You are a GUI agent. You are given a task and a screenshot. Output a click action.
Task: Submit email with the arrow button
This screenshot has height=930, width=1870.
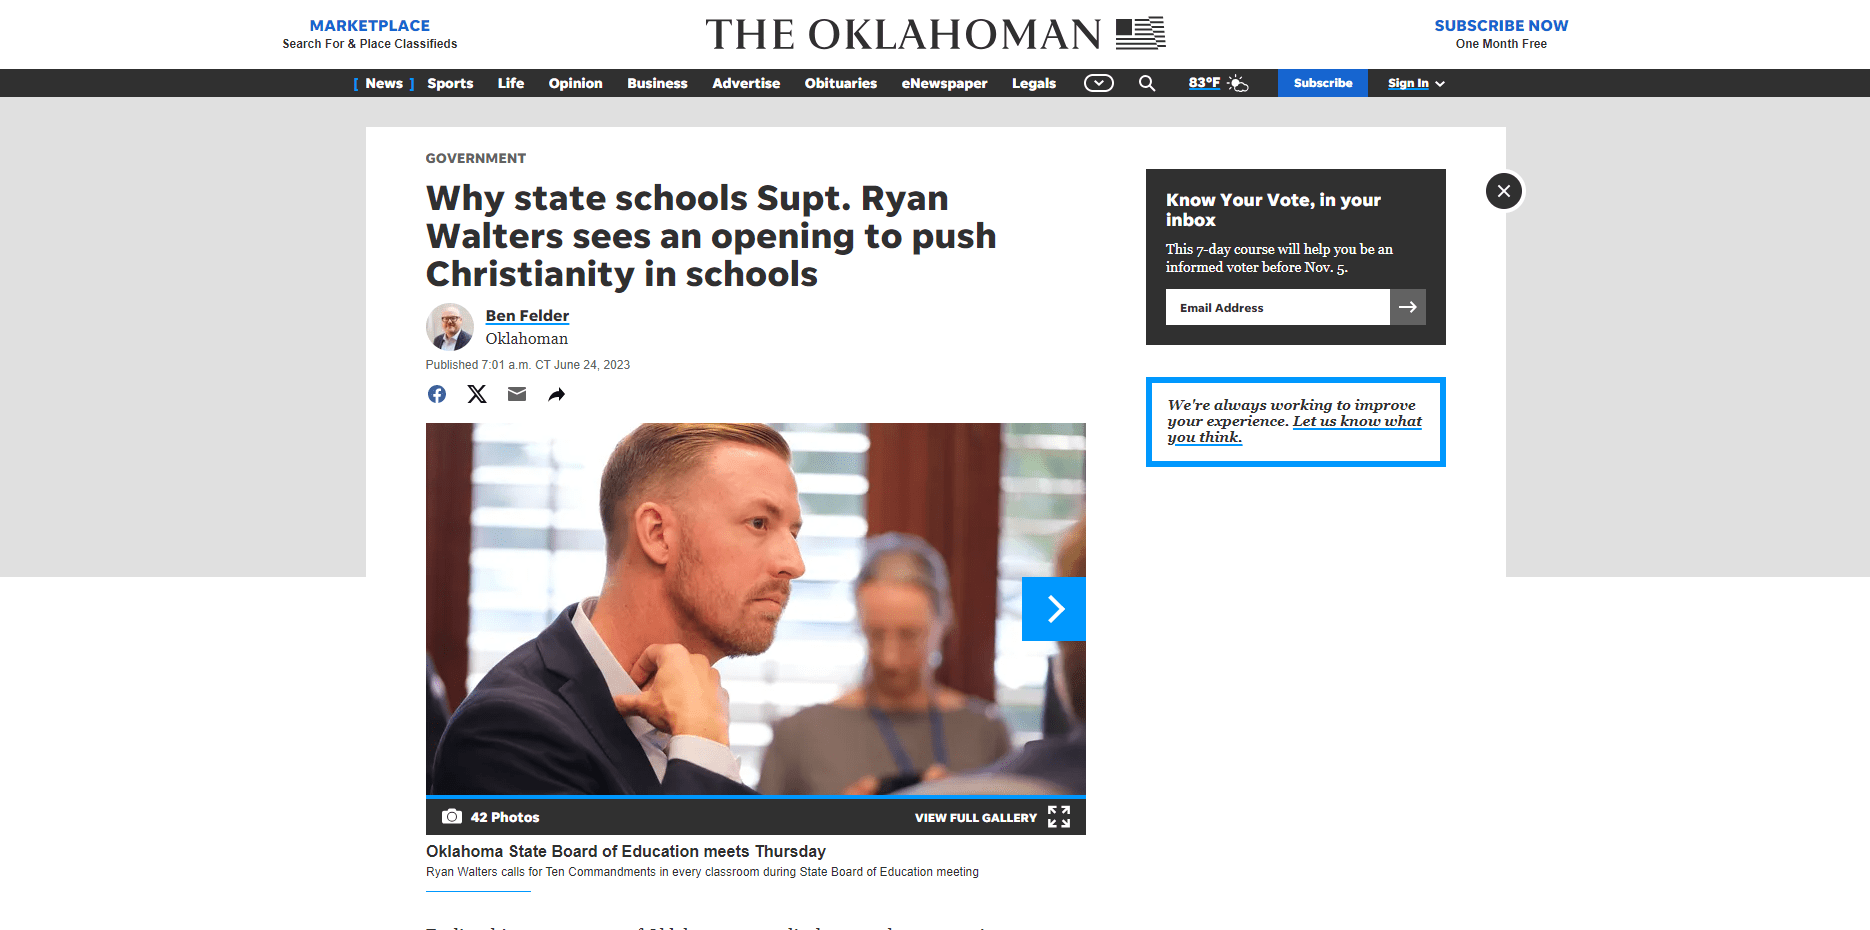click(x=1408, y=307)
